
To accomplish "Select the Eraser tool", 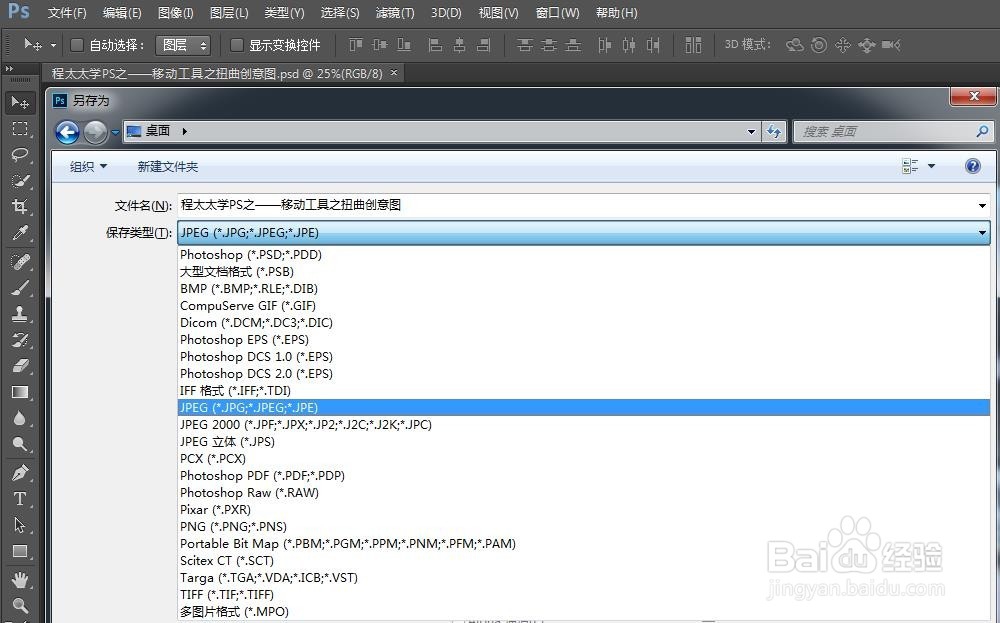I will pos(20,366).
